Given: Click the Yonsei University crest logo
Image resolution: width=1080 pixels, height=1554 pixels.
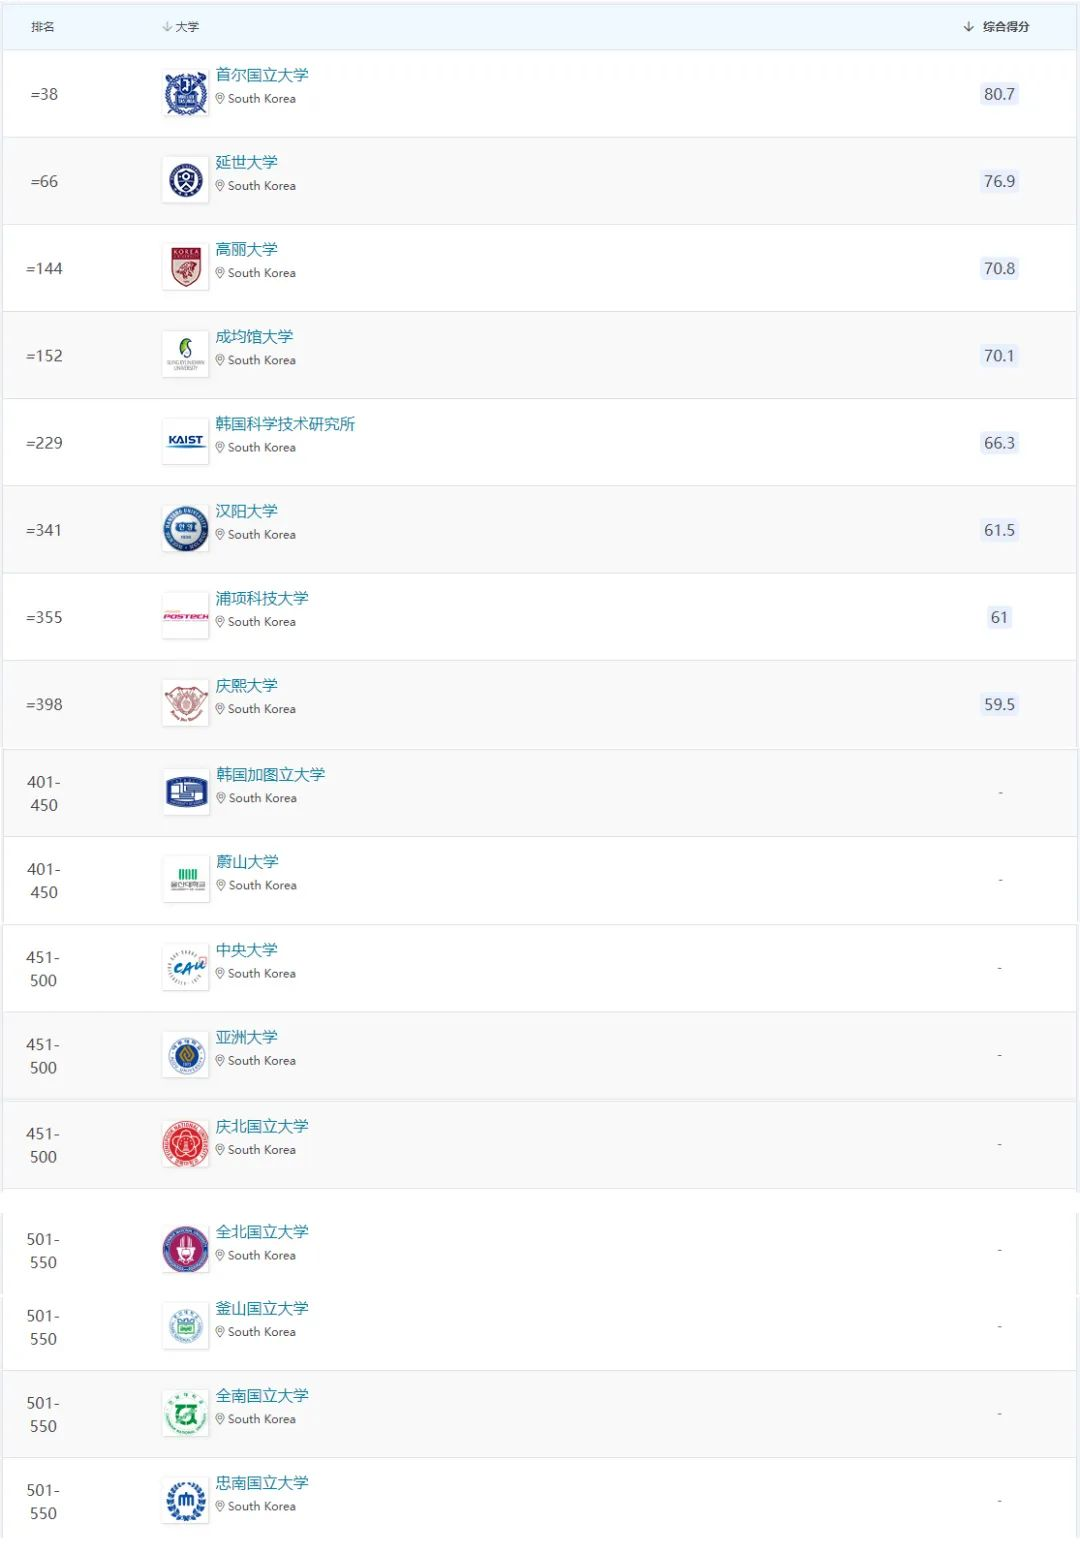Looking at the screenshot, I should [x=185, y=181].
